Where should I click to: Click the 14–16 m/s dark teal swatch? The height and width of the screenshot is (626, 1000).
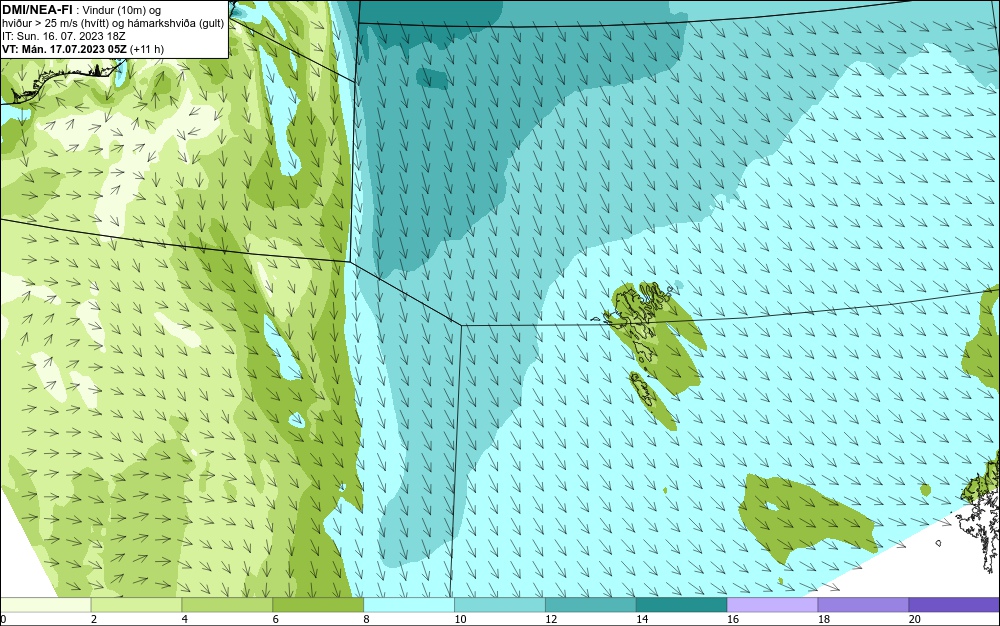coord(681,604)
